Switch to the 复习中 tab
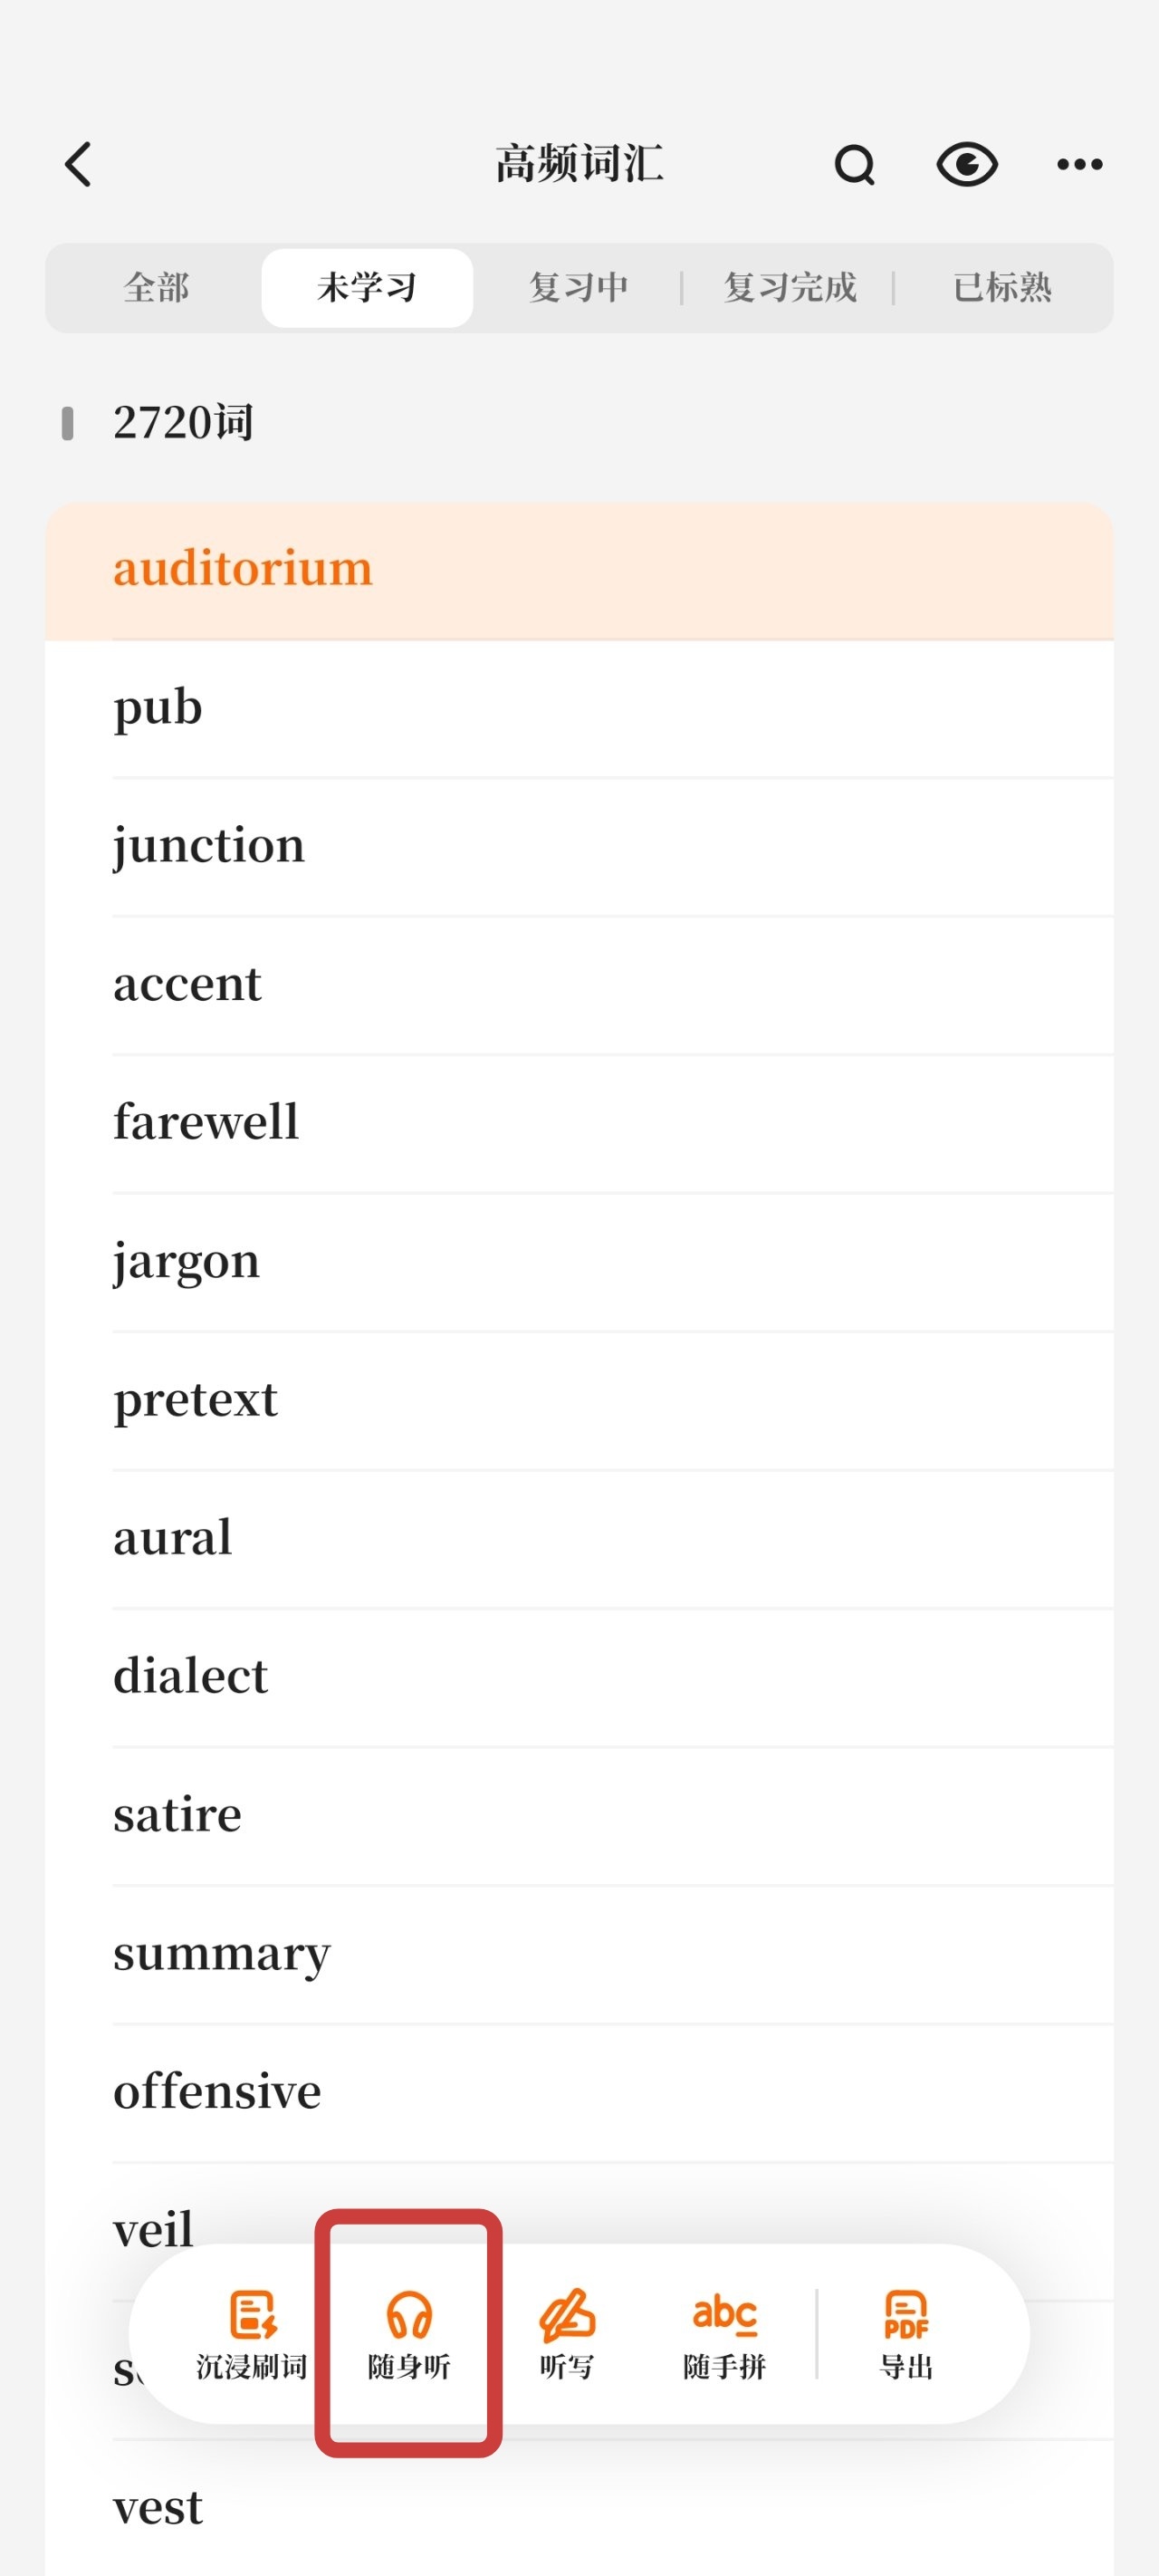The image size is (1159, 2576). click(578, 288)
